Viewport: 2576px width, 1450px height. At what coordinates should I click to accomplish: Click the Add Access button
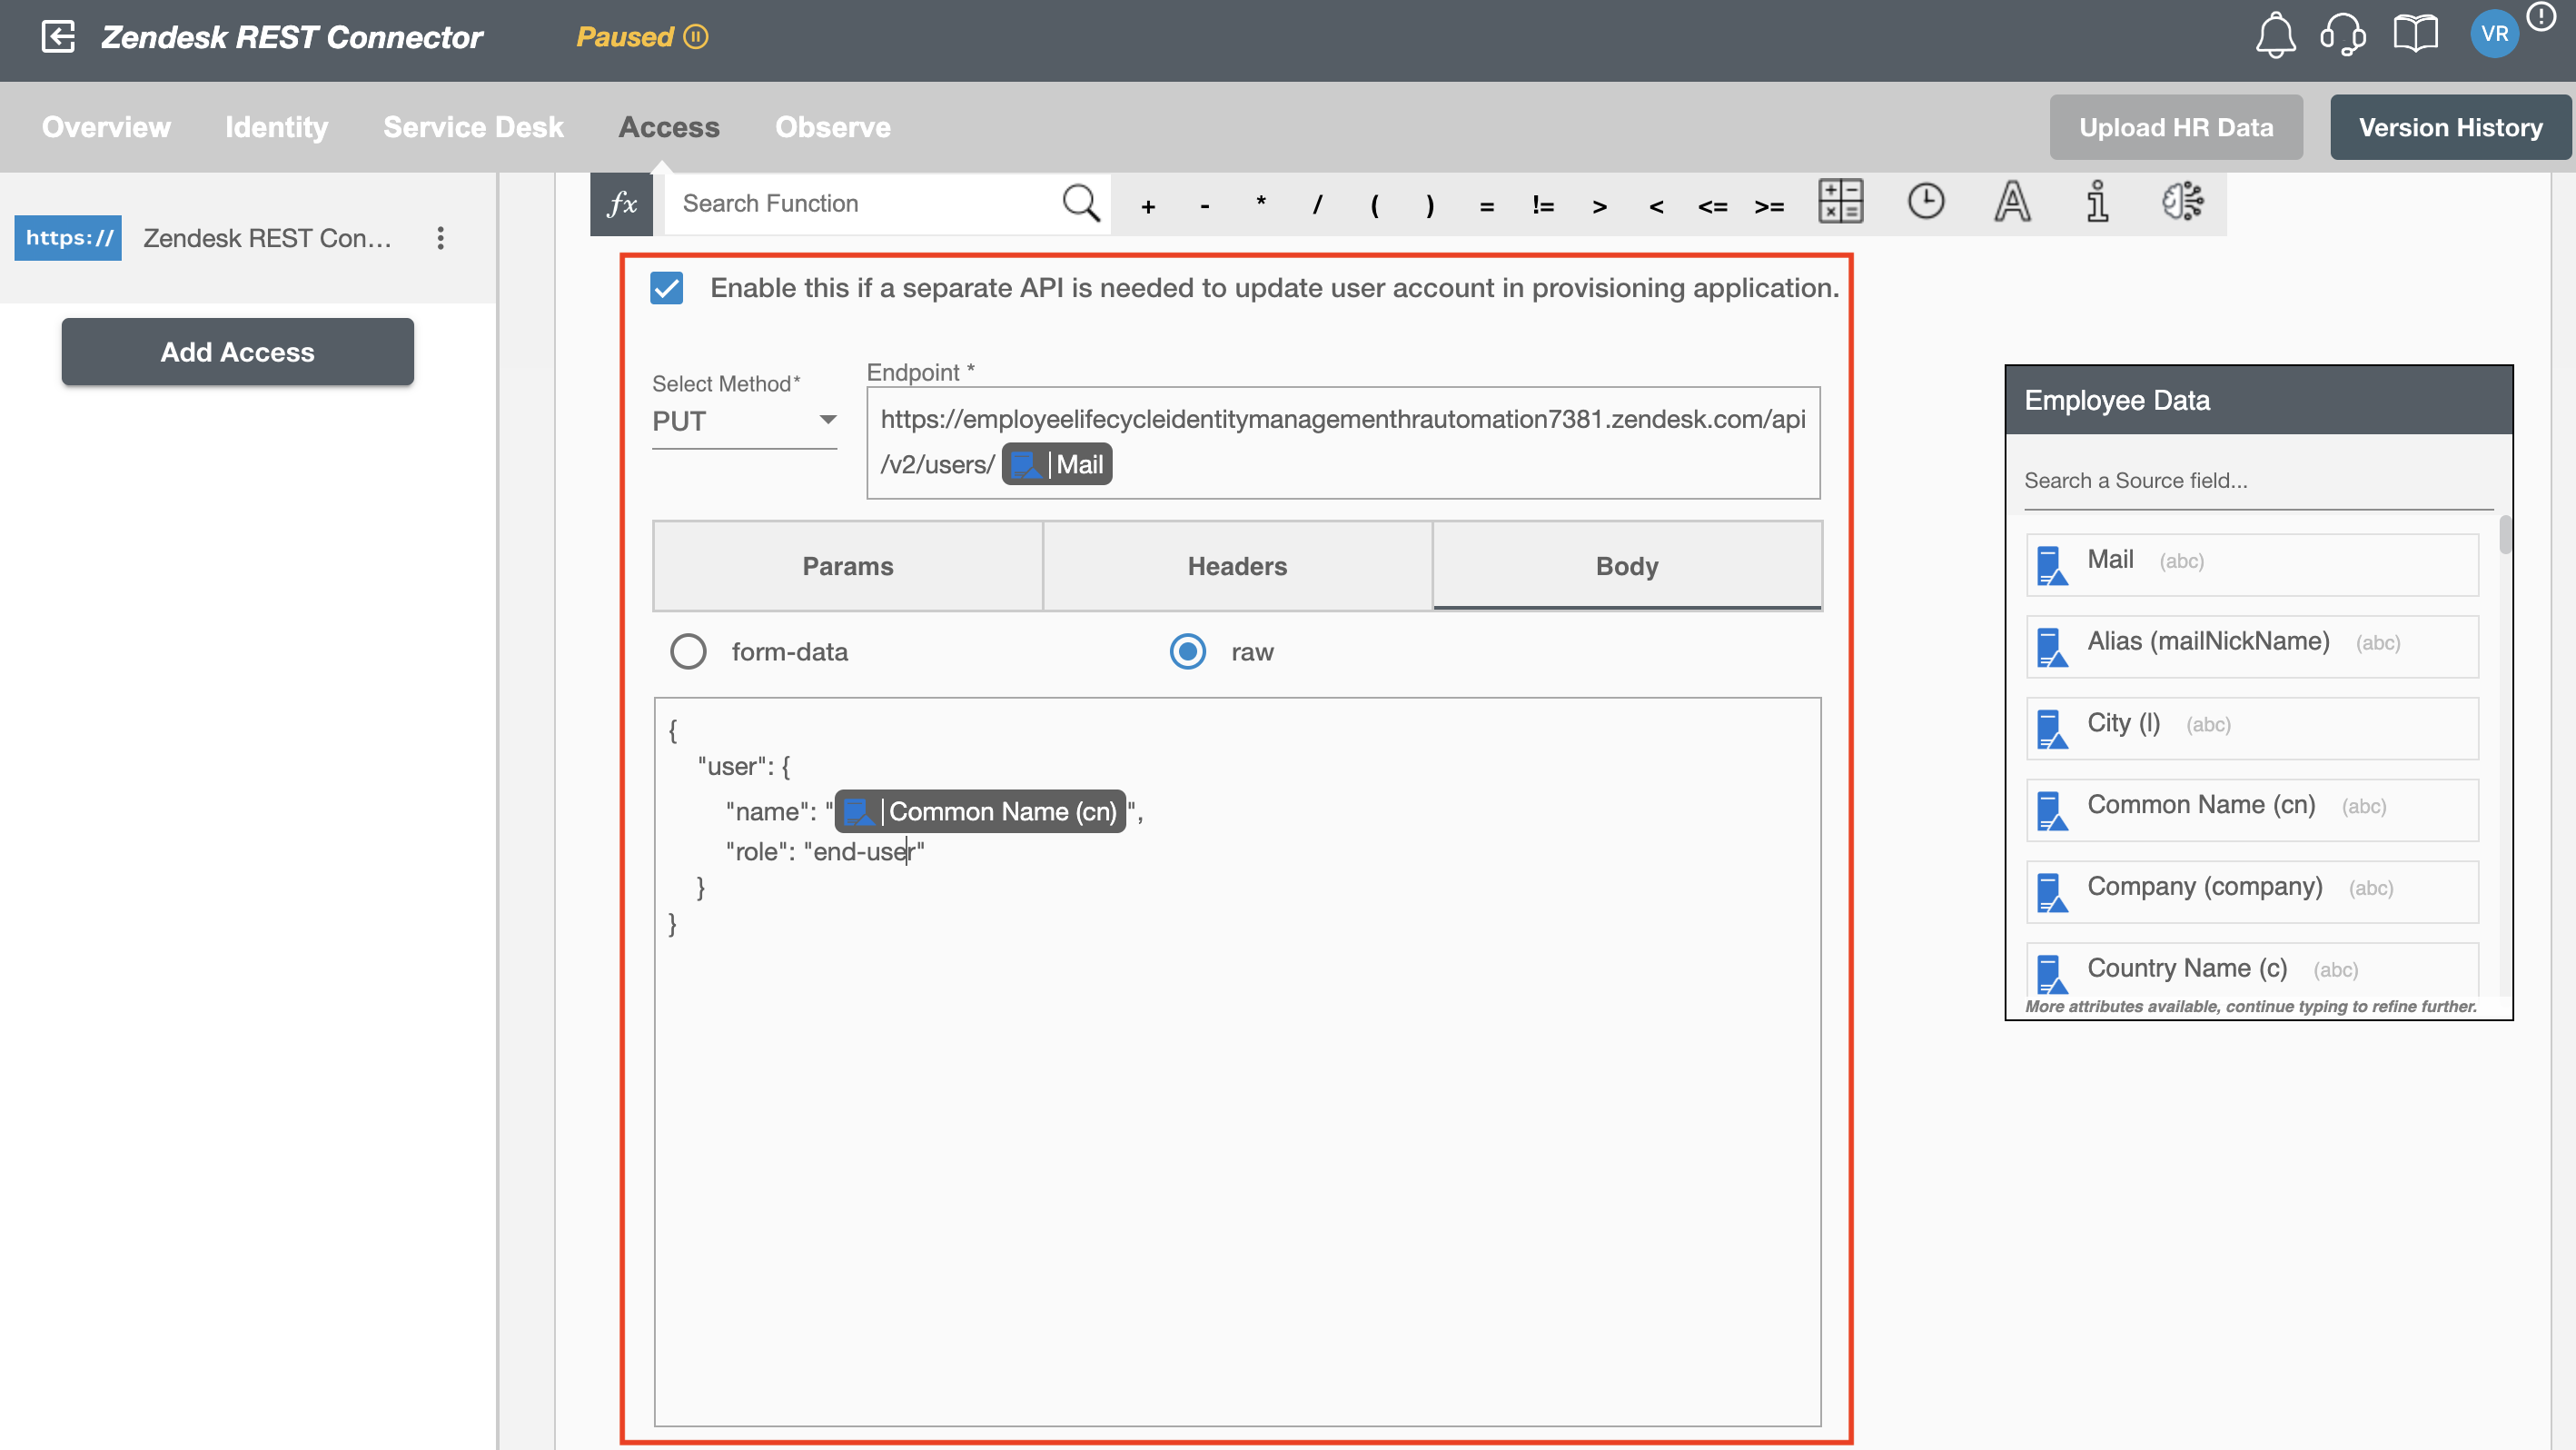click(x=237, y=351)
